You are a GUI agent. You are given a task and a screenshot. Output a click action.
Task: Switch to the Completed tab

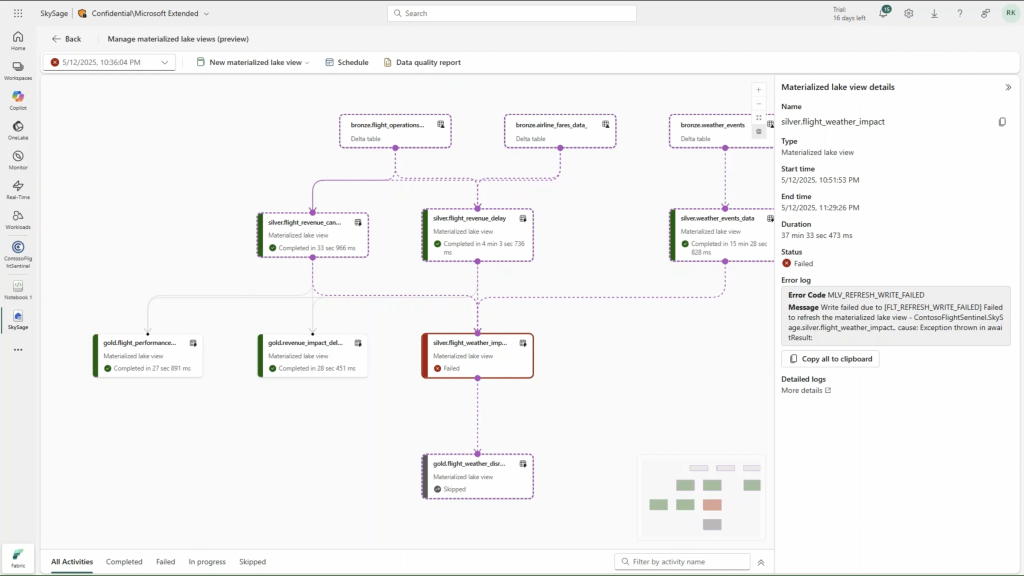[124, 562]
